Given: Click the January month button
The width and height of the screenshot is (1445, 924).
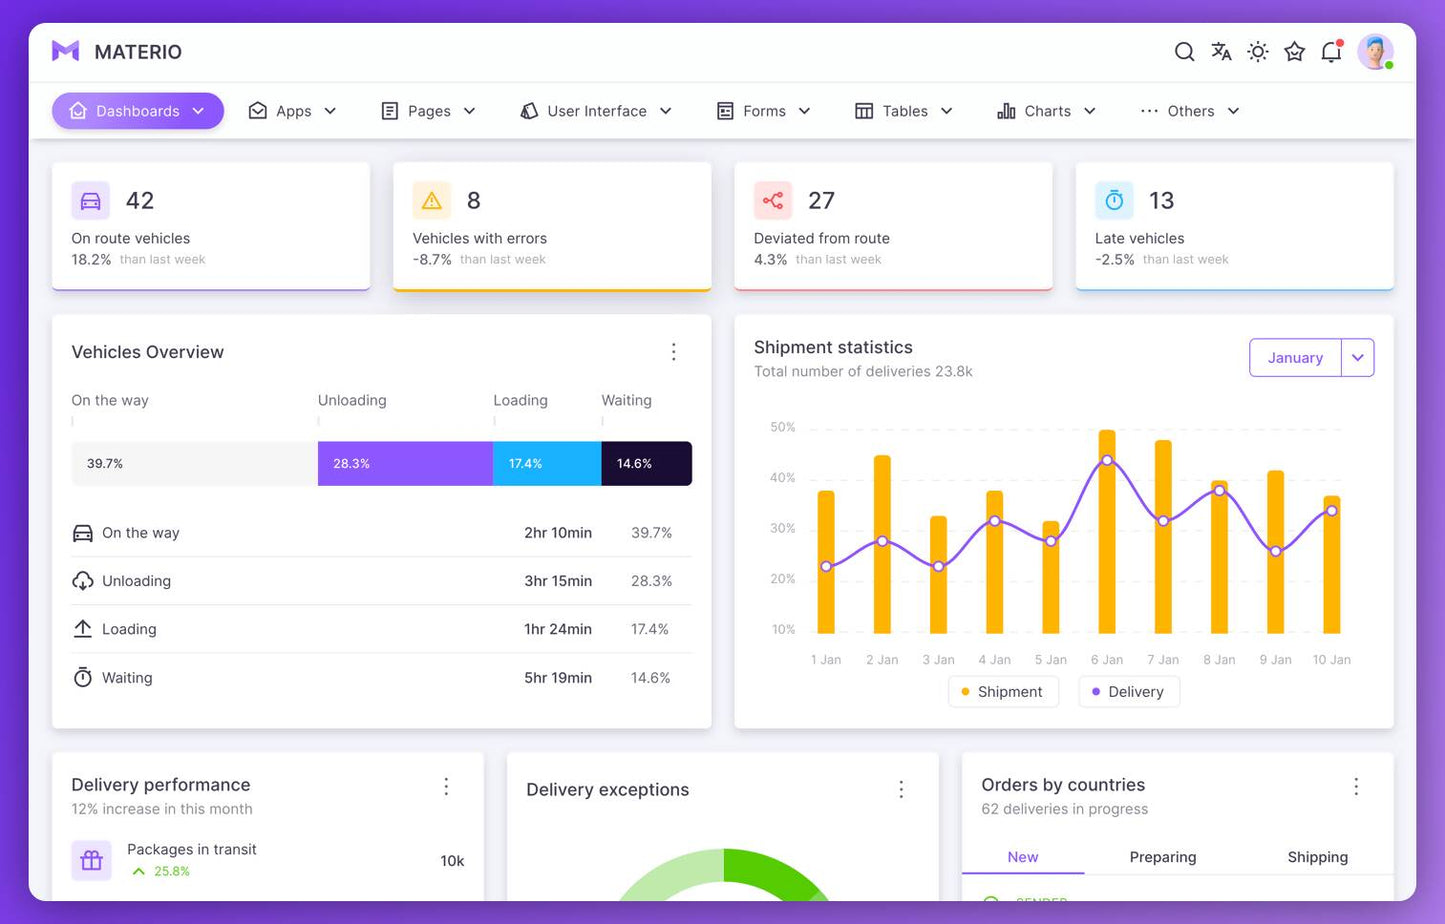Looking at the screenshot, I should [1295, 358].
